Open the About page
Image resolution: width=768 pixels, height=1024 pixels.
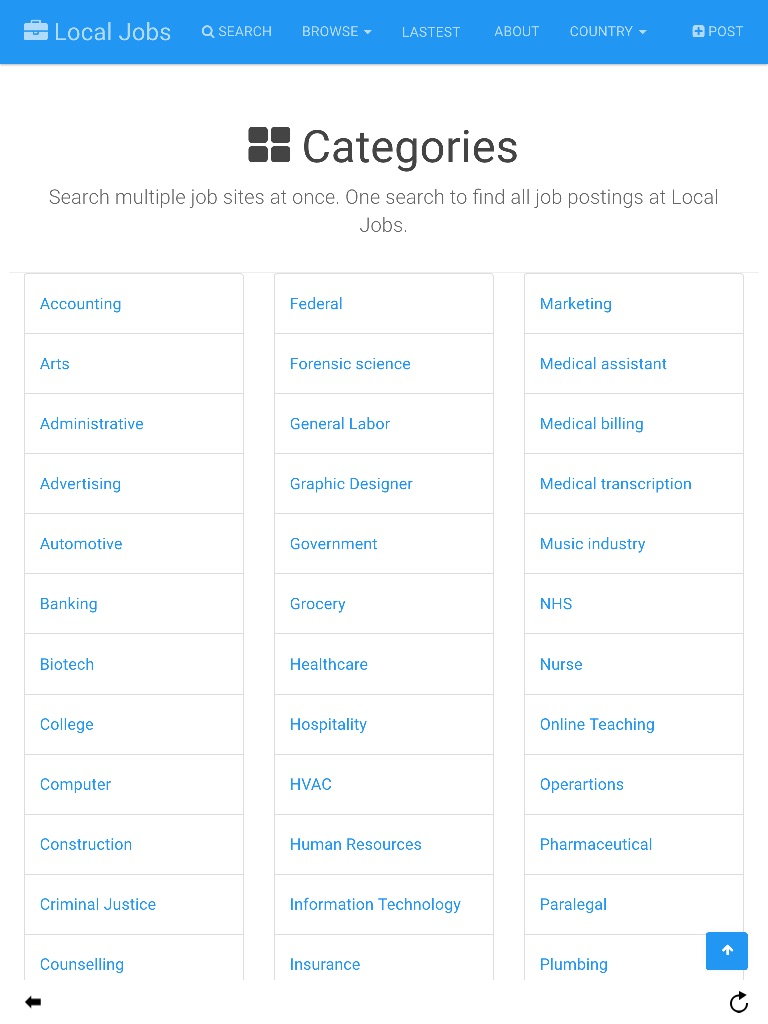pos(516,31)
